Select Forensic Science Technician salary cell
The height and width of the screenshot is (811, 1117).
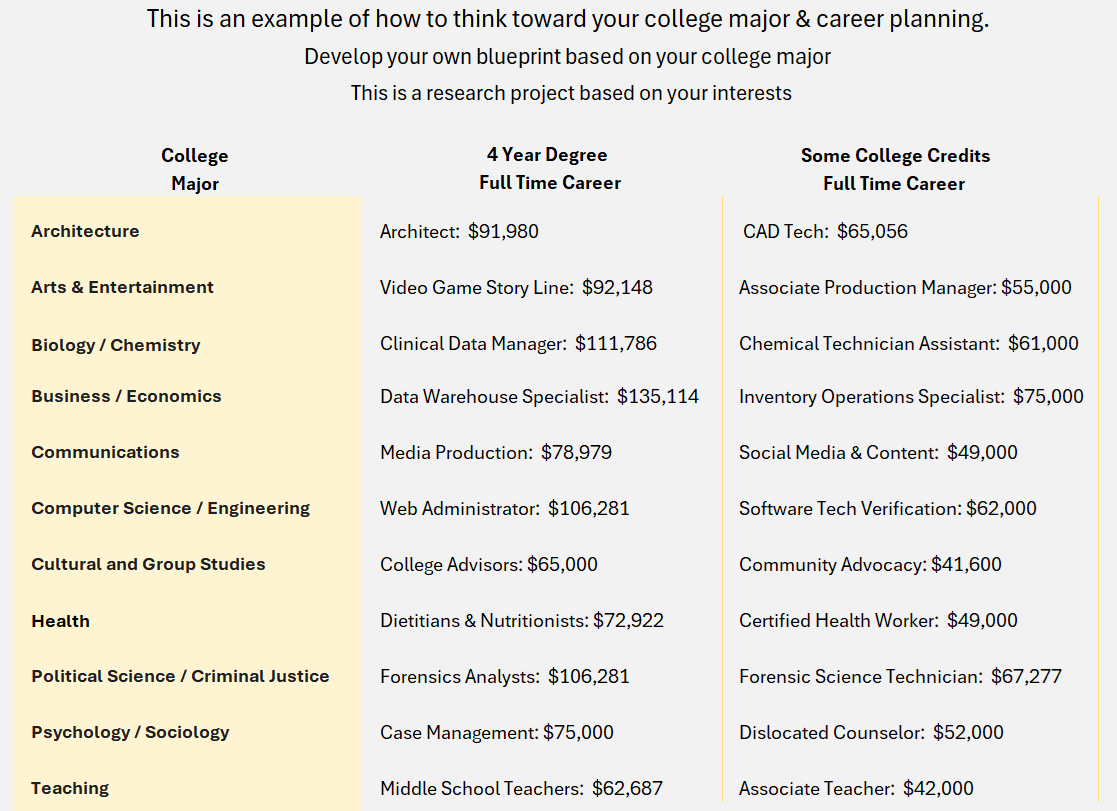[x=900, y=676]
